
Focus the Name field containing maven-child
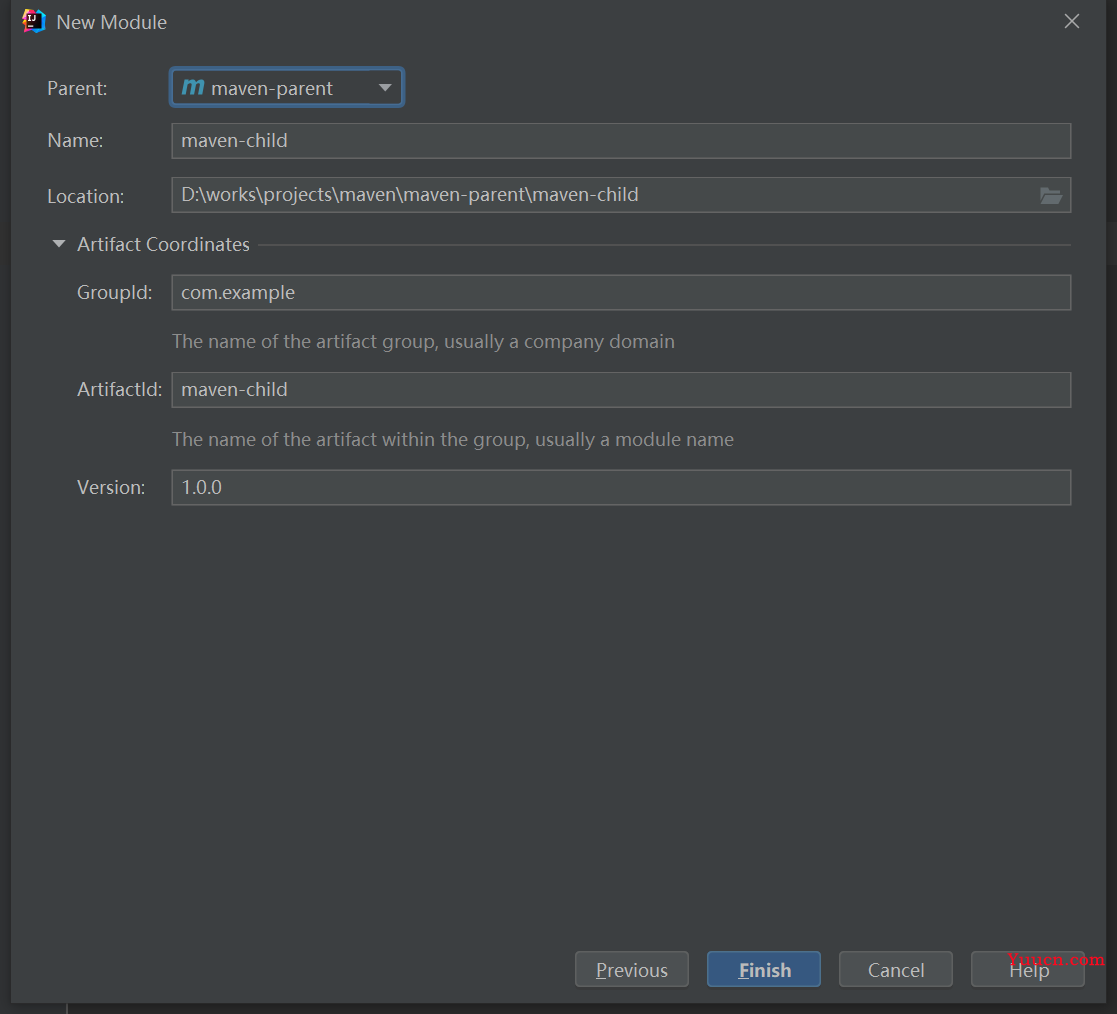(x=620, y=141)
